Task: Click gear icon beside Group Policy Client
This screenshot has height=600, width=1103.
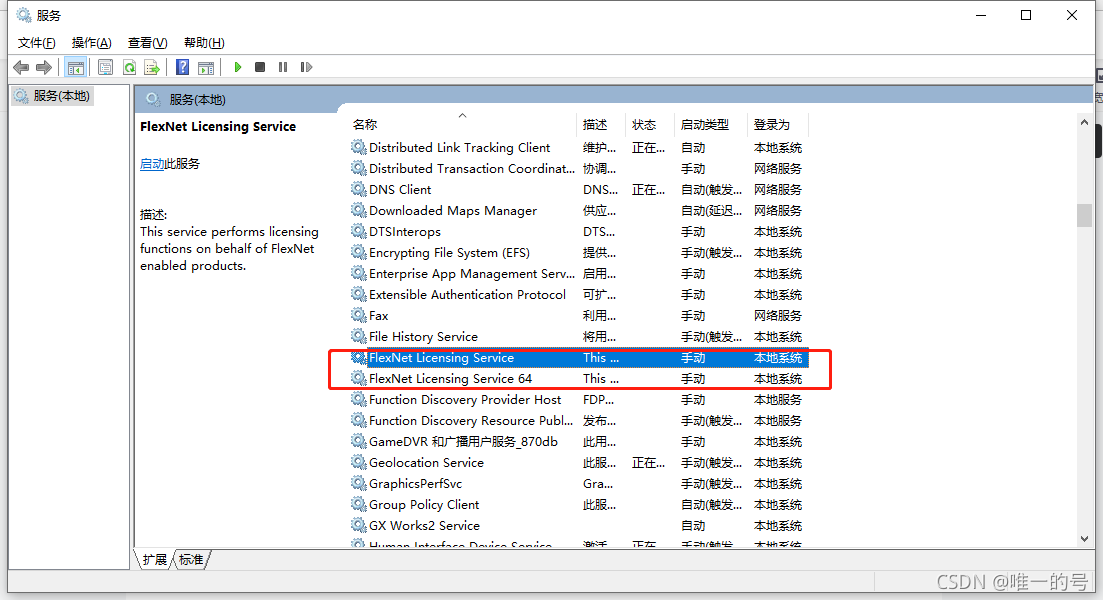Action: [359, 504]
